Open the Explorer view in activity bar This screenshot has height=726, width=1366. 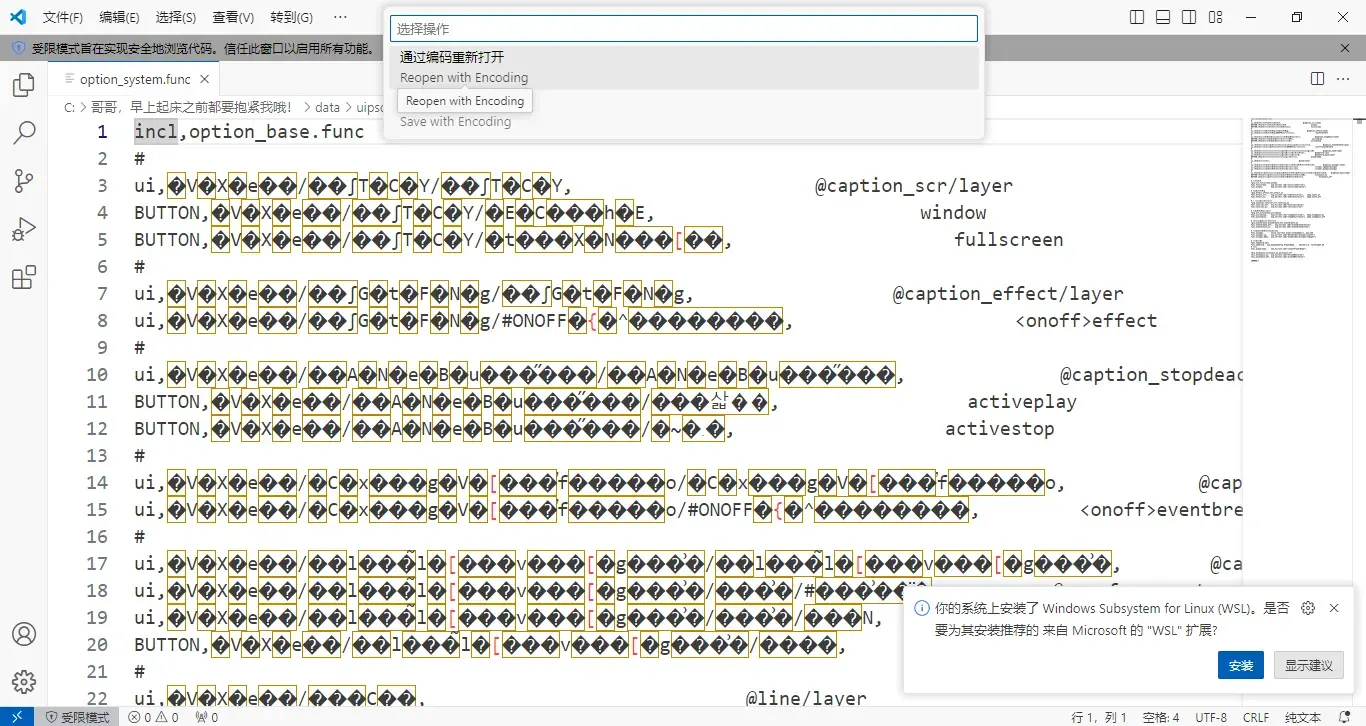coord(24,85)
